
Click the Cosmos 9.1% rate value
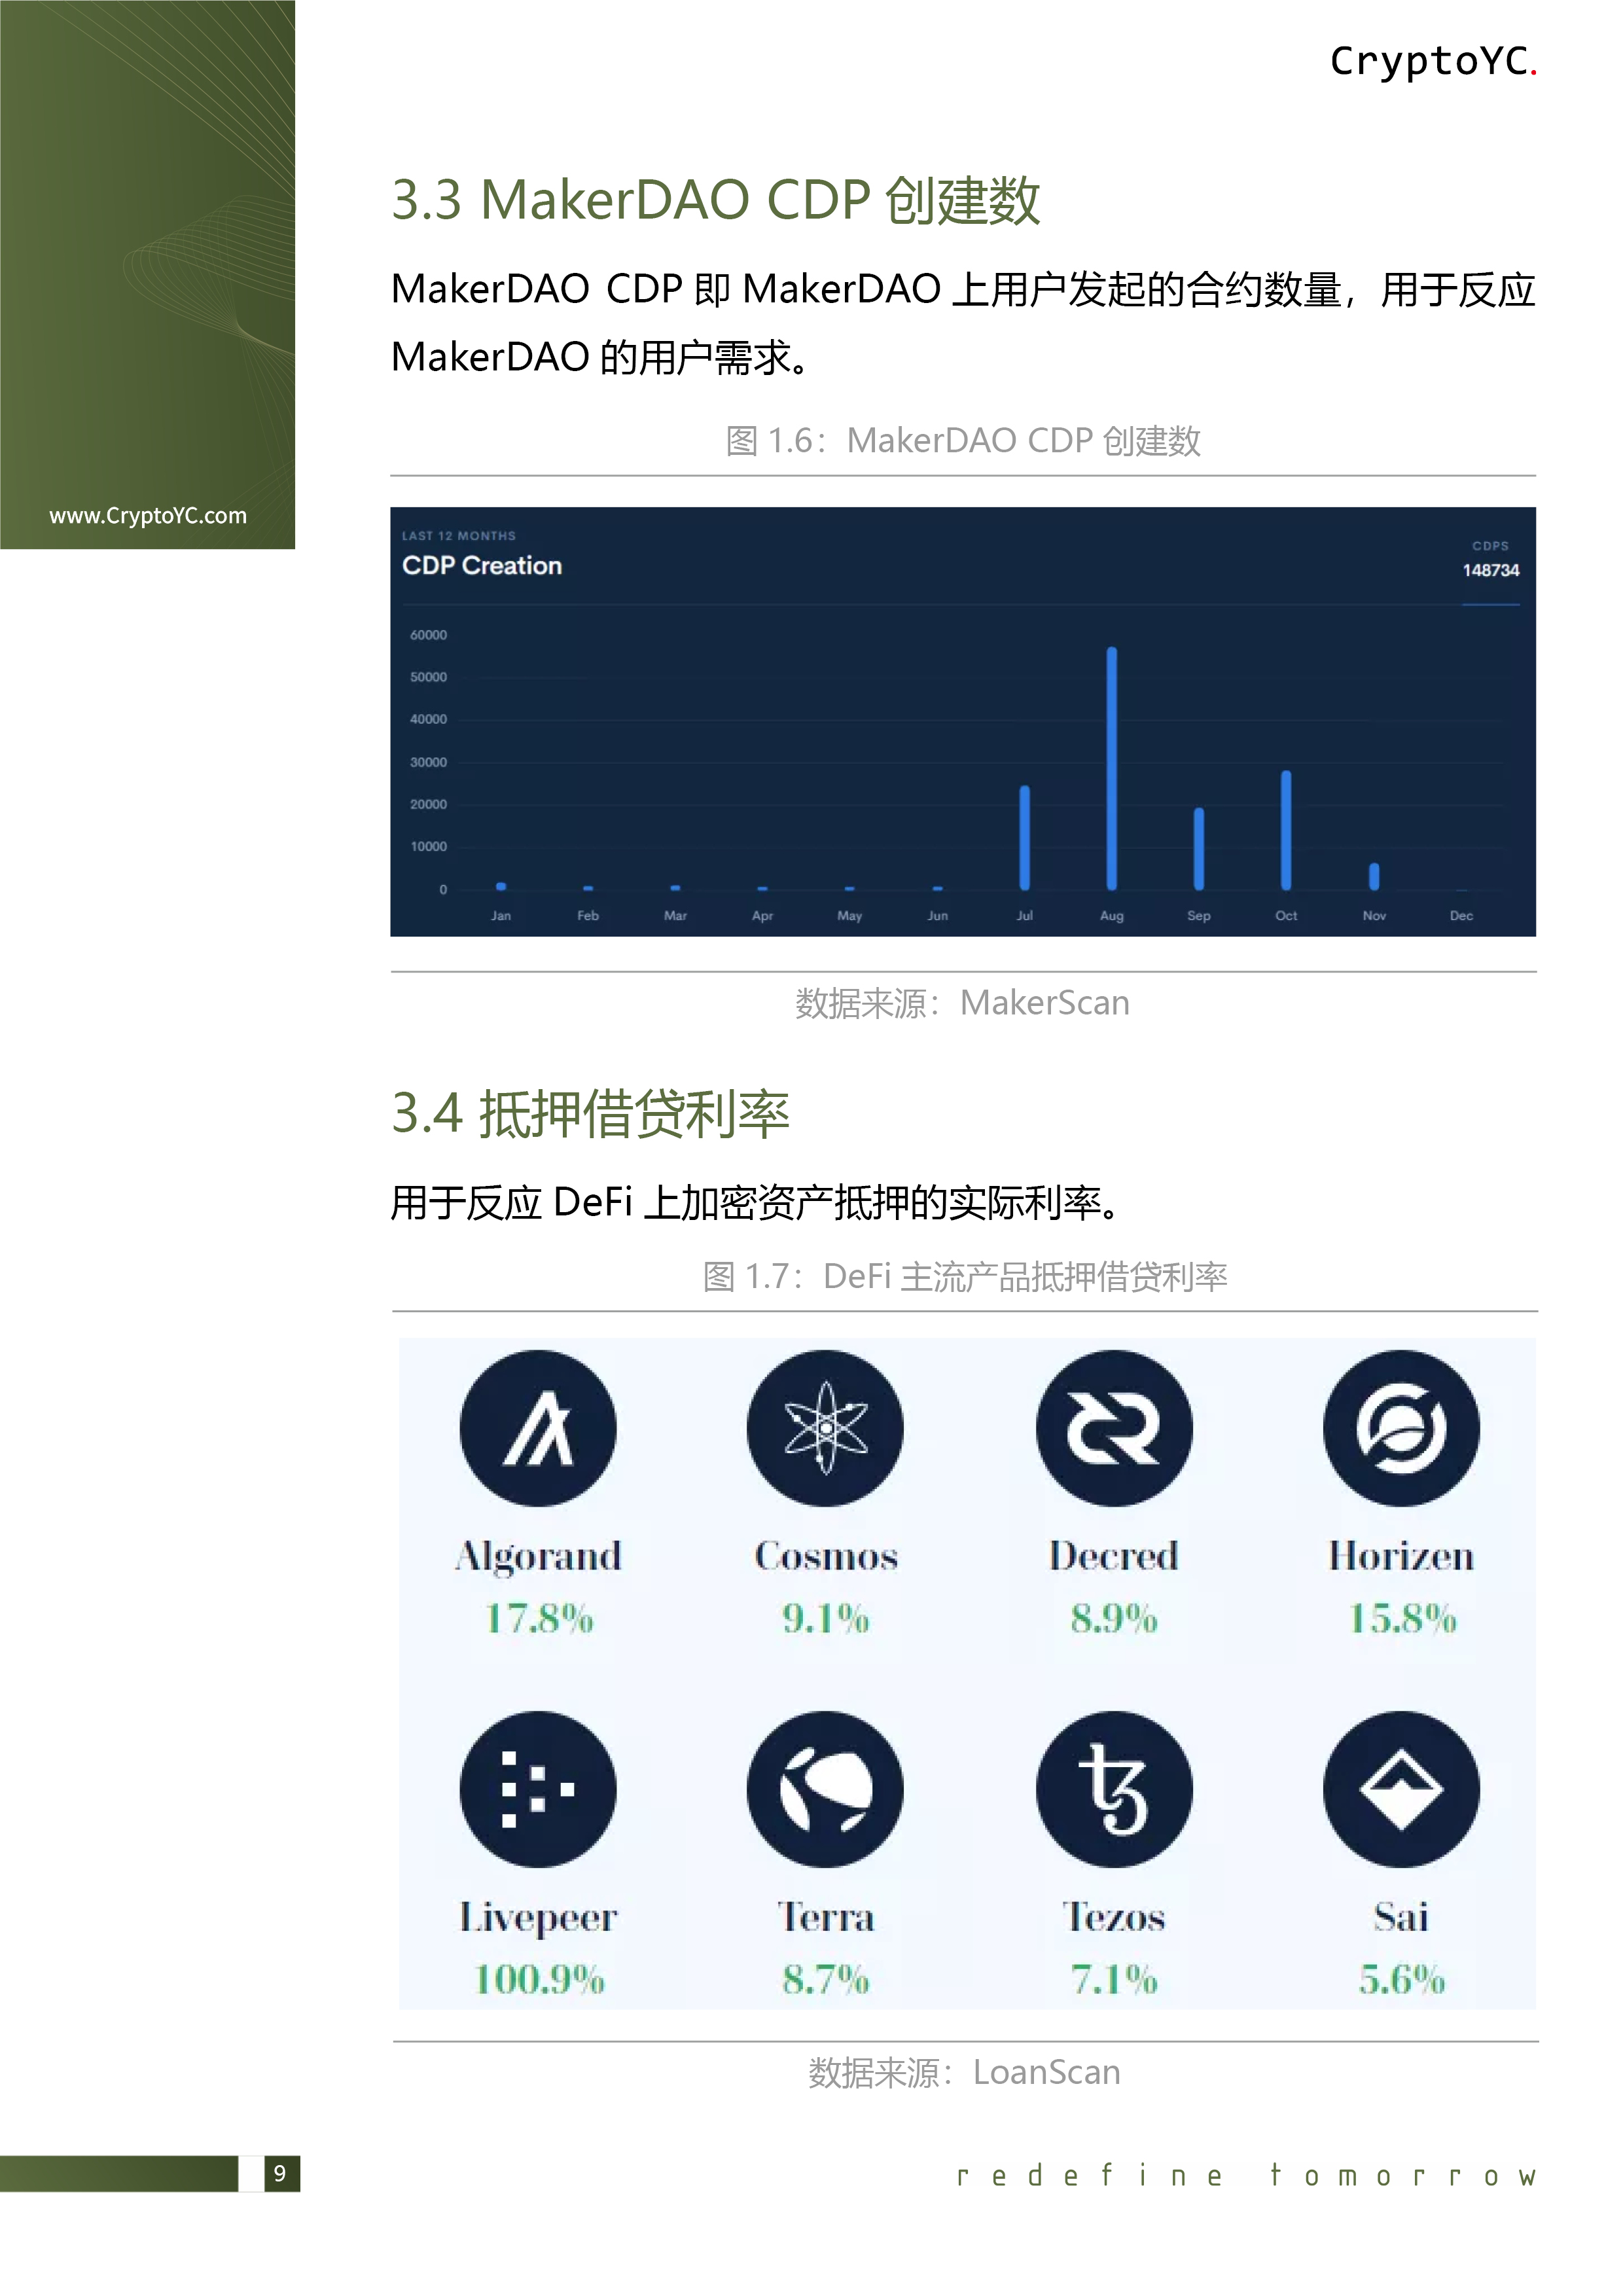(x=826, y=1618)
